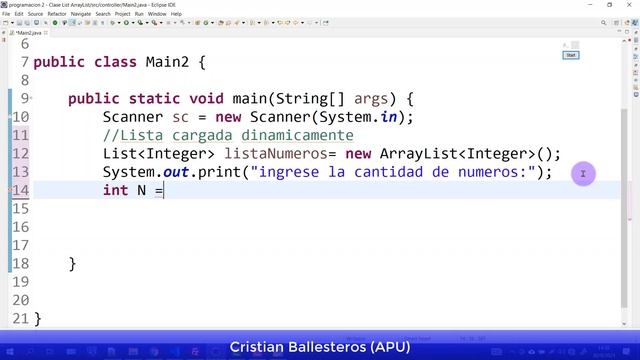Open the New Java Class dropdown arrow

pos(212,23)
